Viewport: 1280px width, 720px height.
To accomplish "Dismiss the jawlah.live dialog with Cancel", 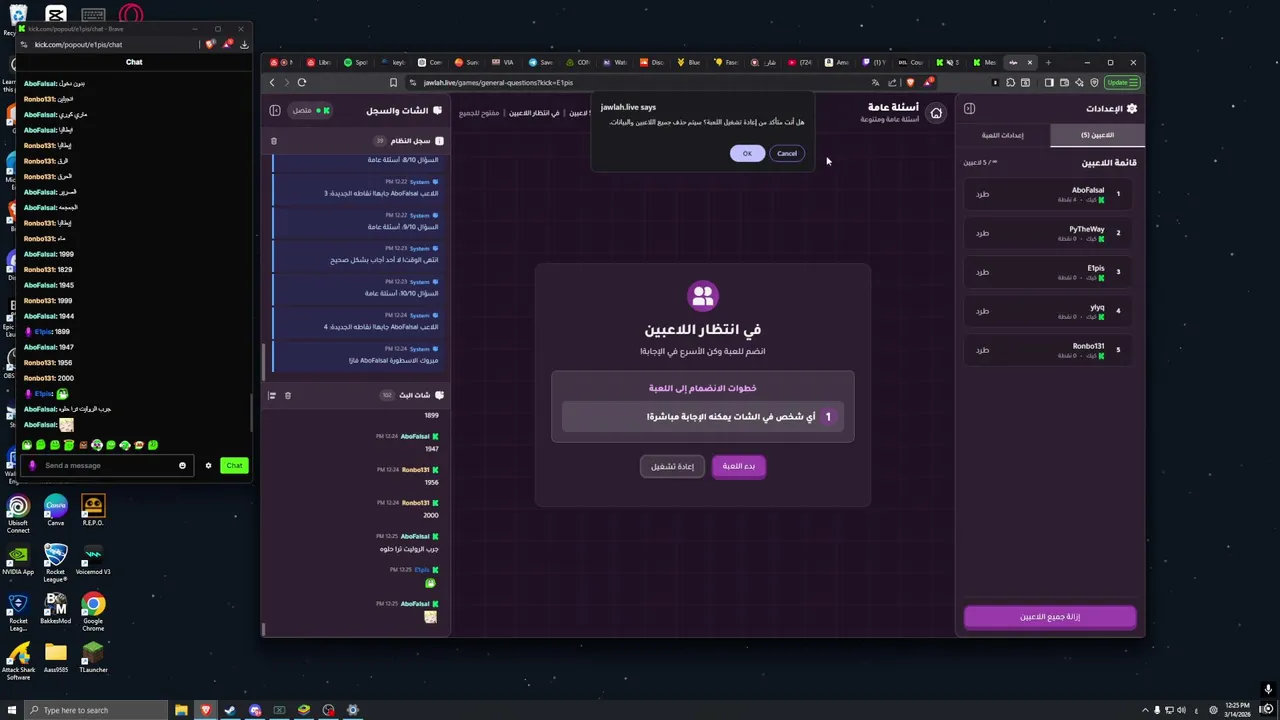I will (x=787, y=153).
